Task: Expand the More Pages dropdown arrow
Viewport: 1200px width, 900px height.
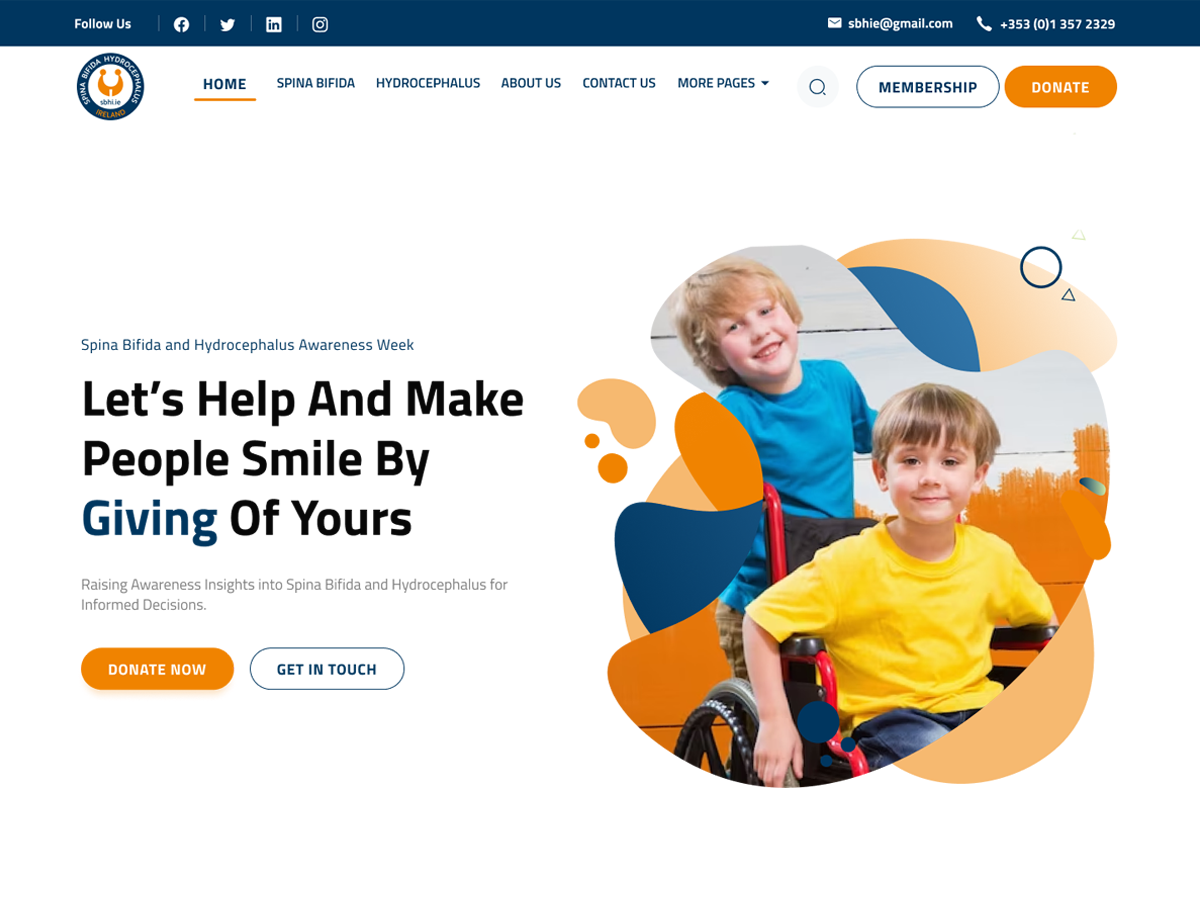Action: [765, 83]
